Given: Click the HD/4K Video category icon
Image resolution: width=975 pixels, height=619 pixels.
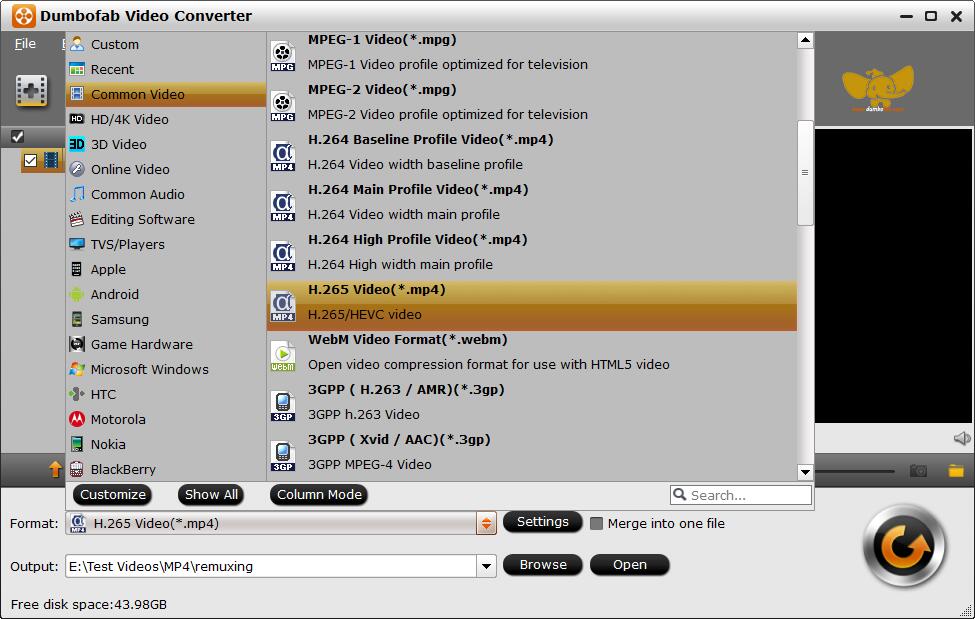Looking at the screenshot, I should [x=76, y=118].
